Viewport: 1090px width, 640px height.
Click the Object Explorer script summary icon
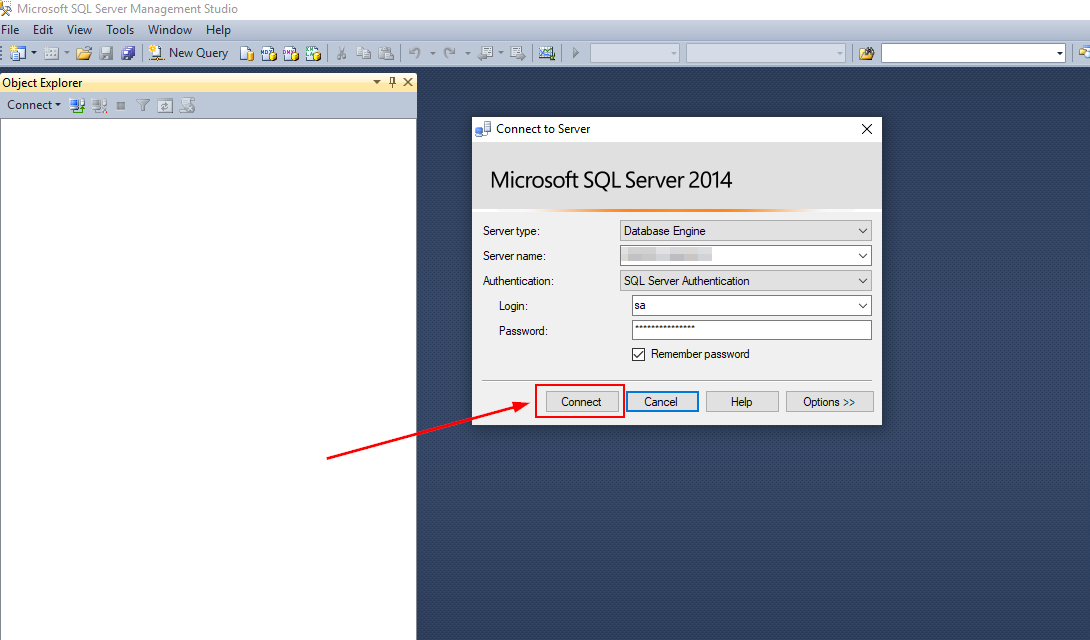(x=187, y=106)
